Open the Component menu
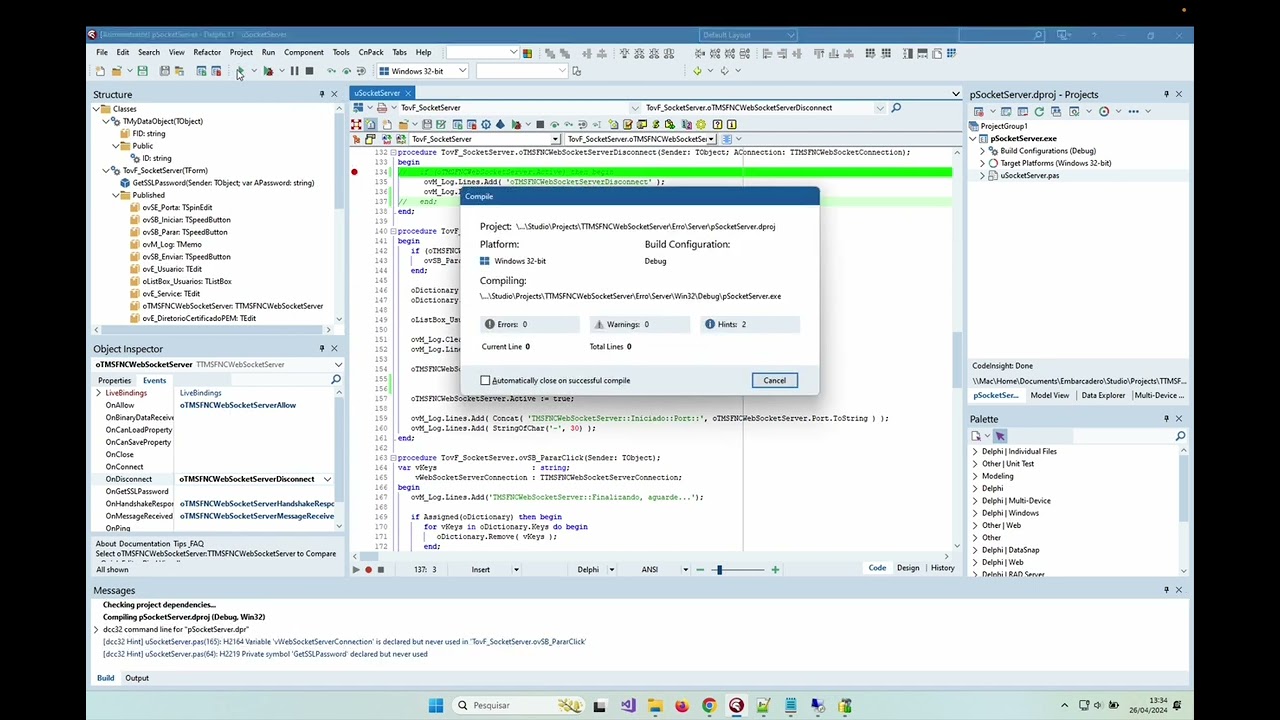This screenshot has width=1280, height=720. (303, 52)
